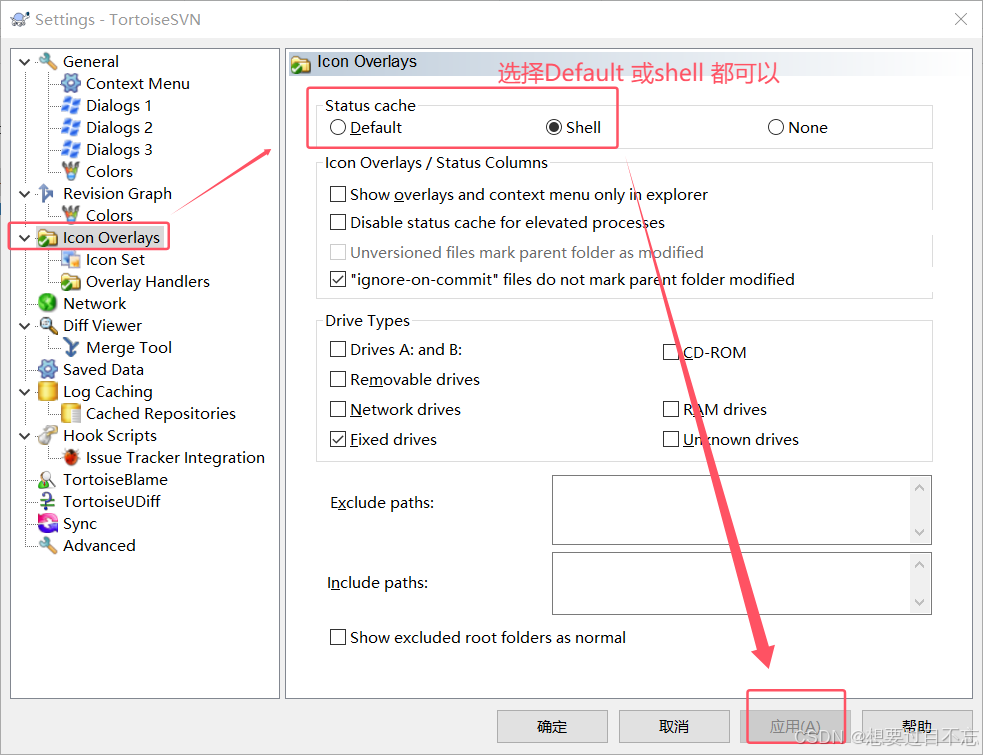
Task: Collapse the Icon Overlays tree node
Action: (x=24, y=238)
